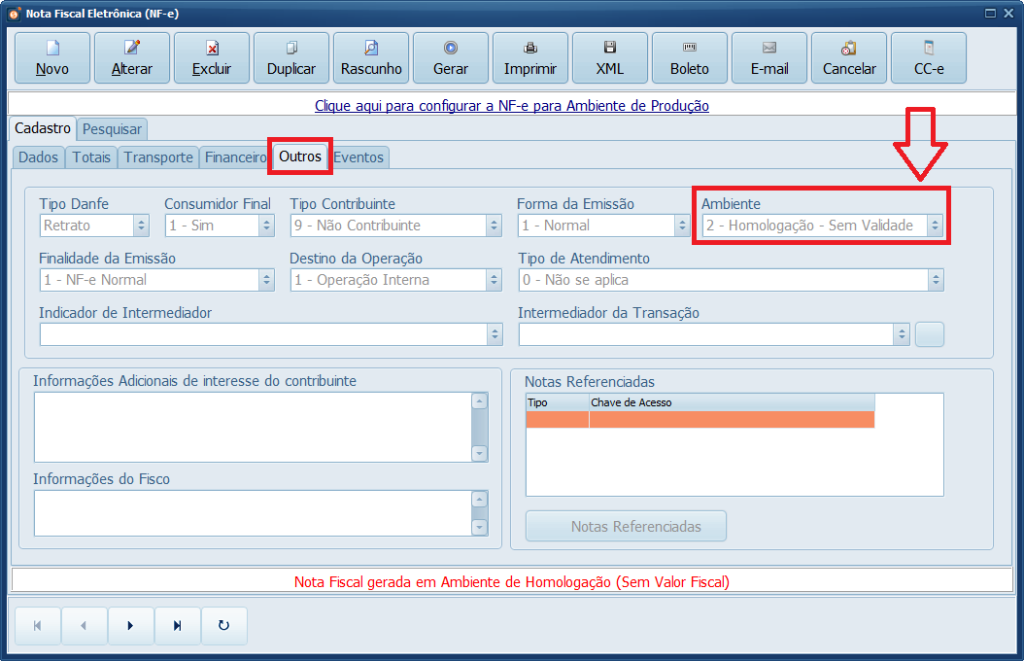The height and width of the screenshot is (661, 1024).
Task: Click the Chave de Acesso column header
Action: [731, 402]
